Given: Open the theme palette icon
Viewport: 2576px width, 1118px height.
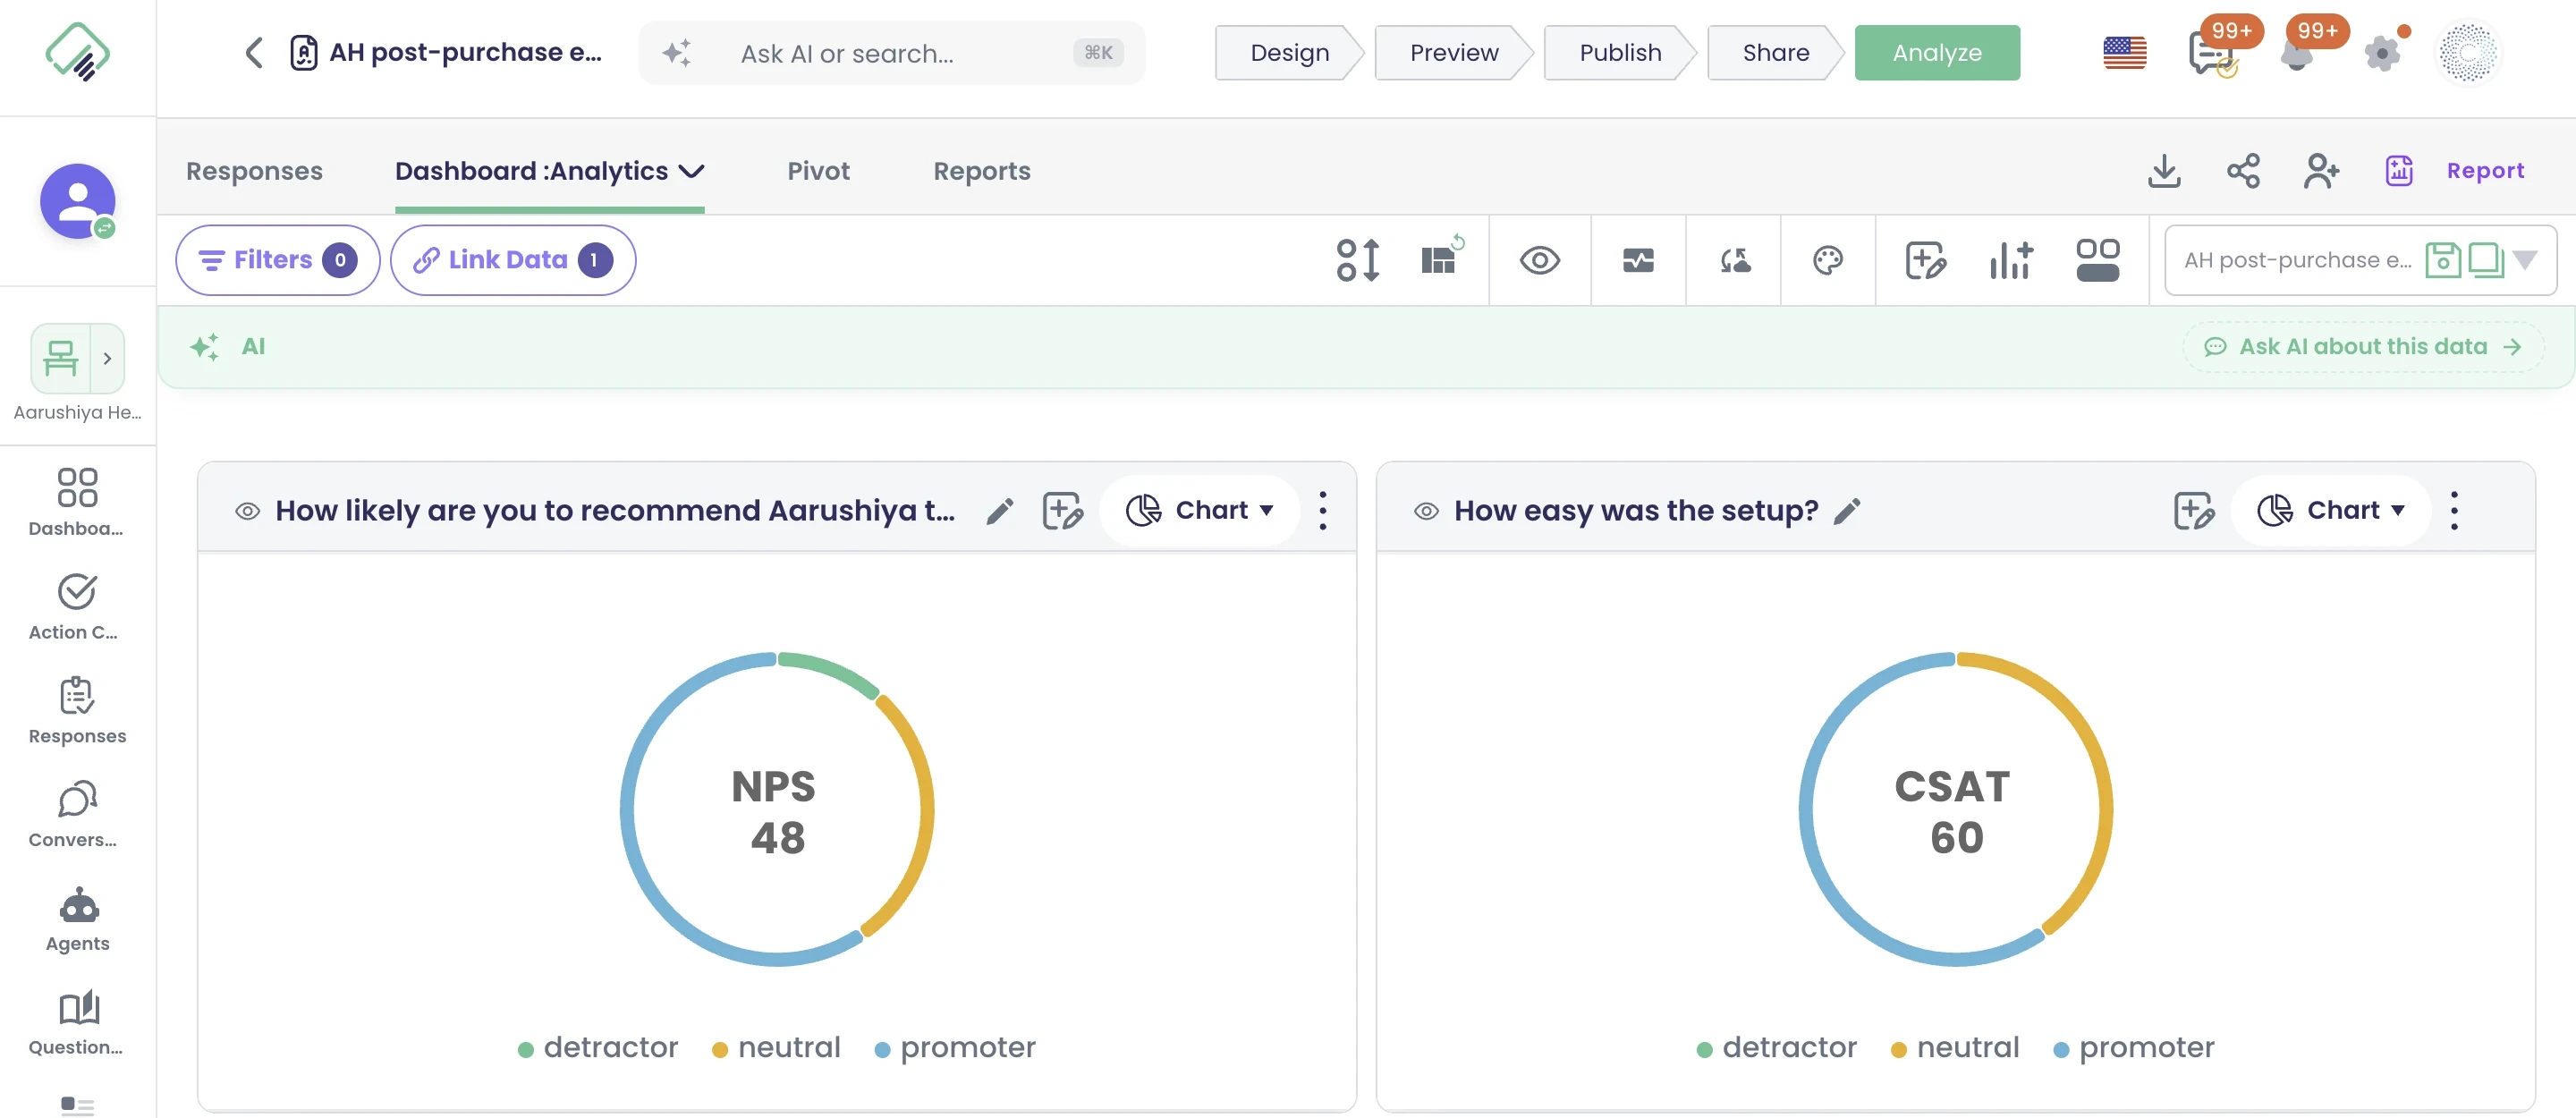Looking at the screenshot, I should 1827,260.
